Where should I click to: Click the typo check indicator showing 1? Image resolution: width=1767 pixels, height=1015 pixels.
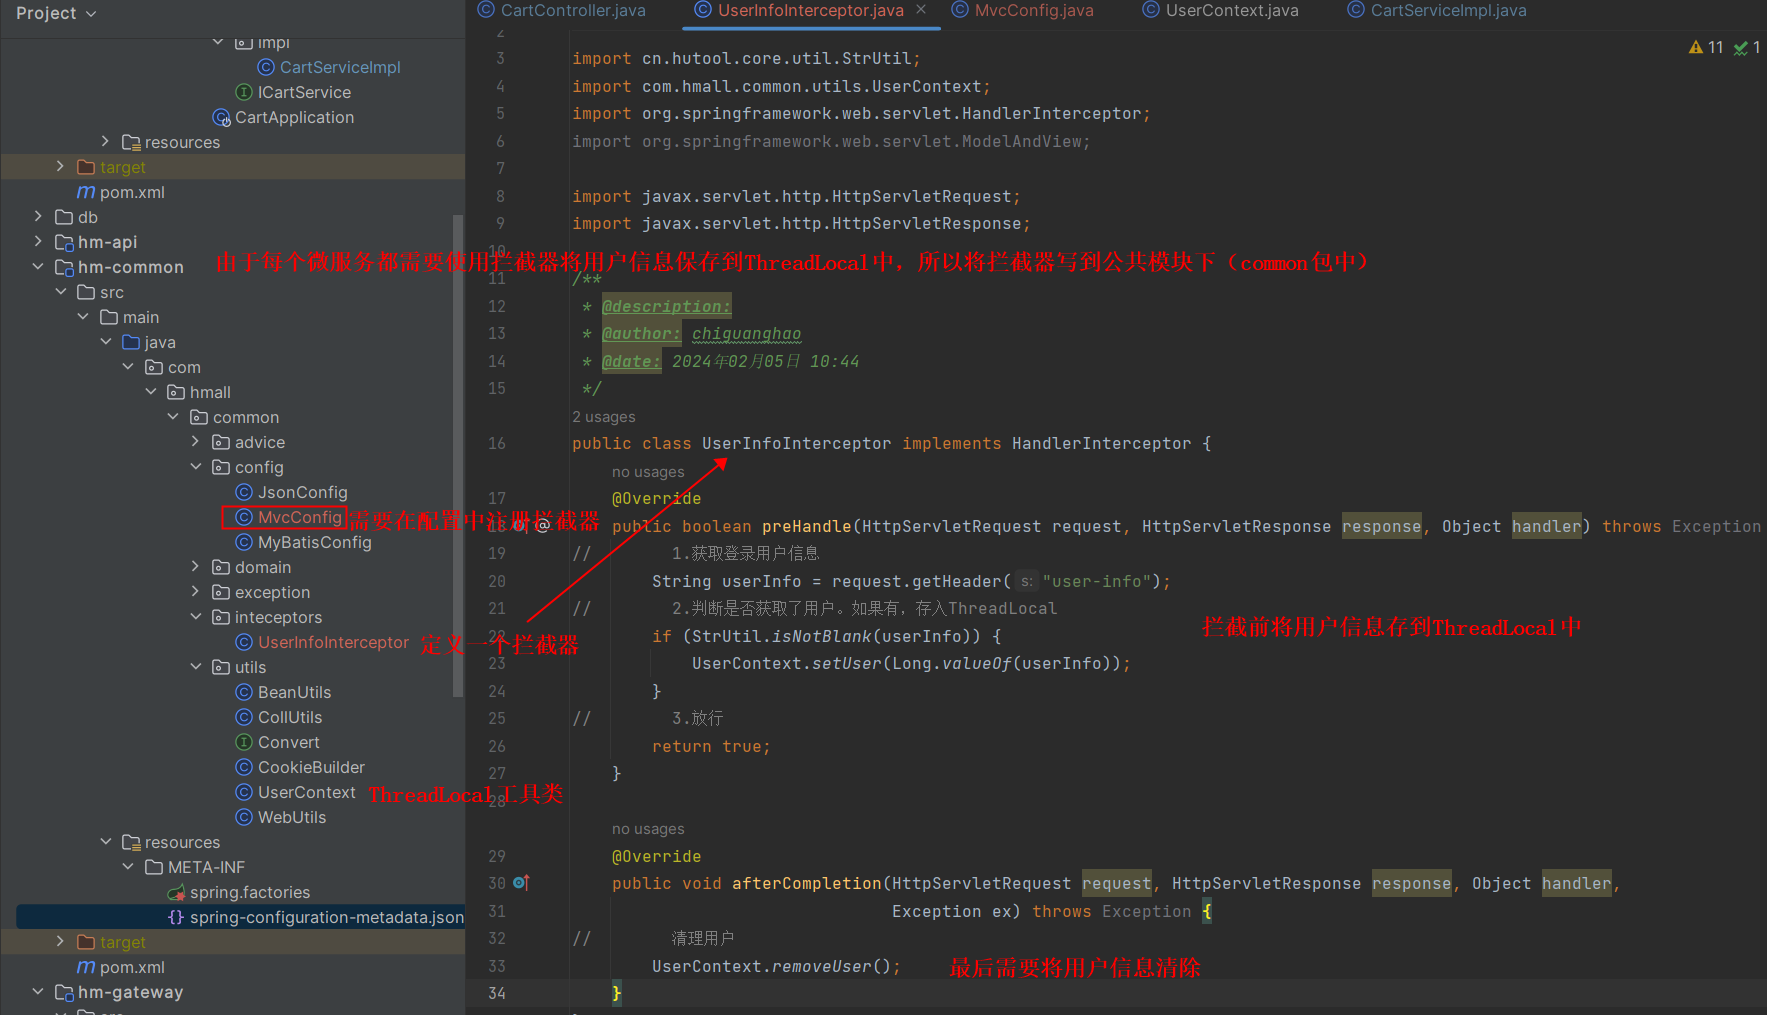(1746, 47)
